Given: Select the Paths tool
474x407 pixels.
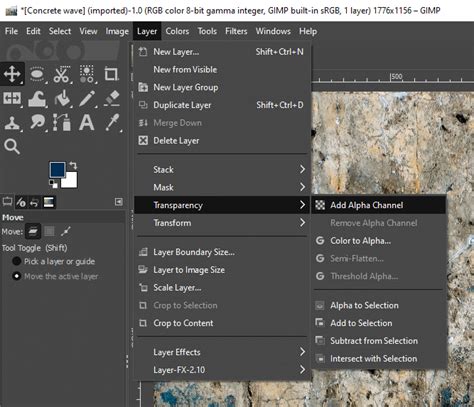Looking at the screenshot, I should [x=62, y=123].
